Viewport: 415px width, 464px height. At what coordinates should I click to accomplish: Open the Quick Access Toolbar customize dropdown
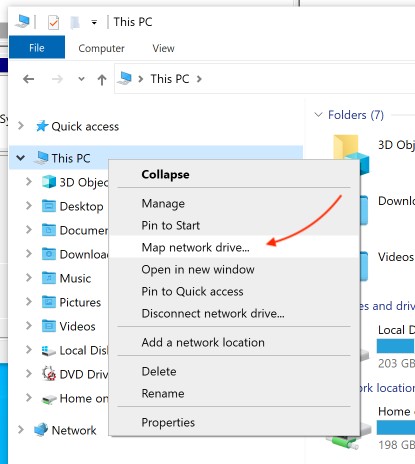pyautogui.click(x=94, y=23)
